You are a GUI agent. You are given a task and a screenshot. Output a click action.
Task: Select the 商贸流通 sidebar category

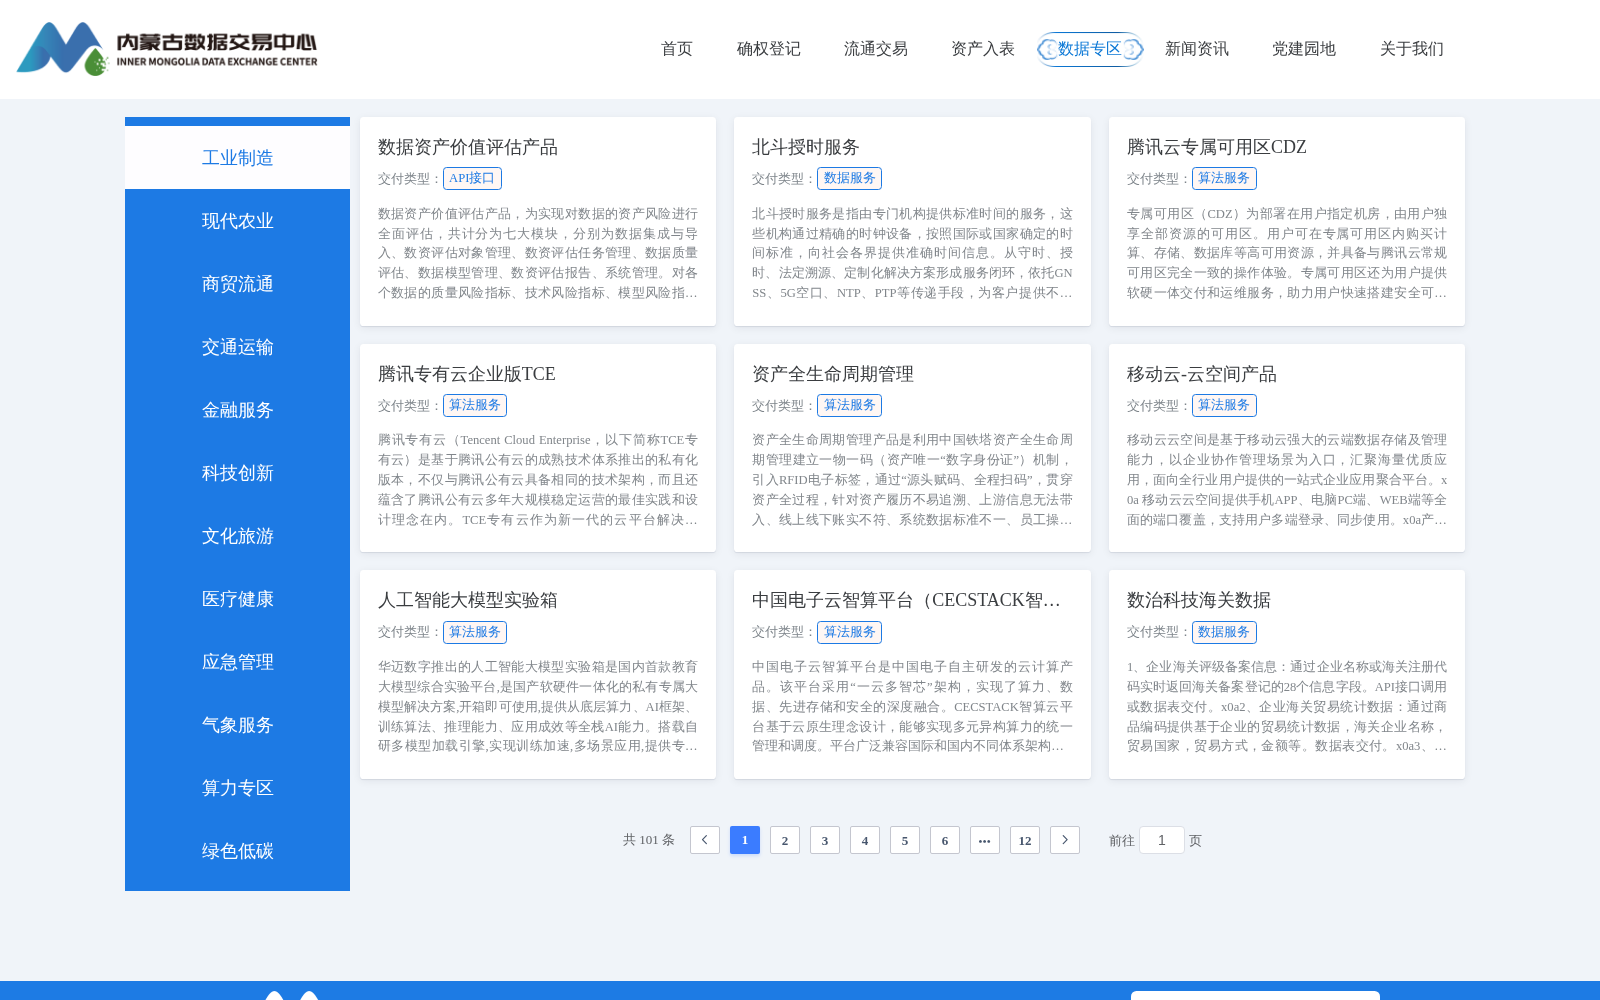tap(237, 284)
